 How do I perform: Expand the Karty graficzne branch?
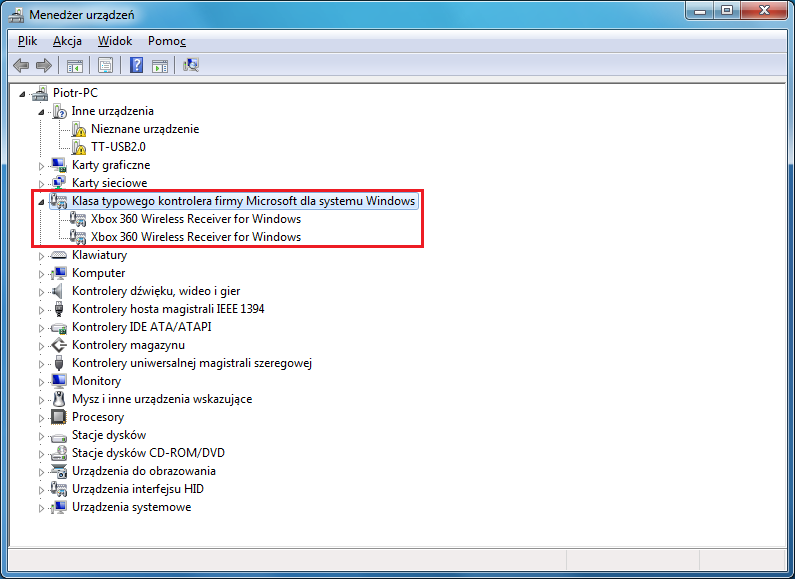[x=42, y=166]
